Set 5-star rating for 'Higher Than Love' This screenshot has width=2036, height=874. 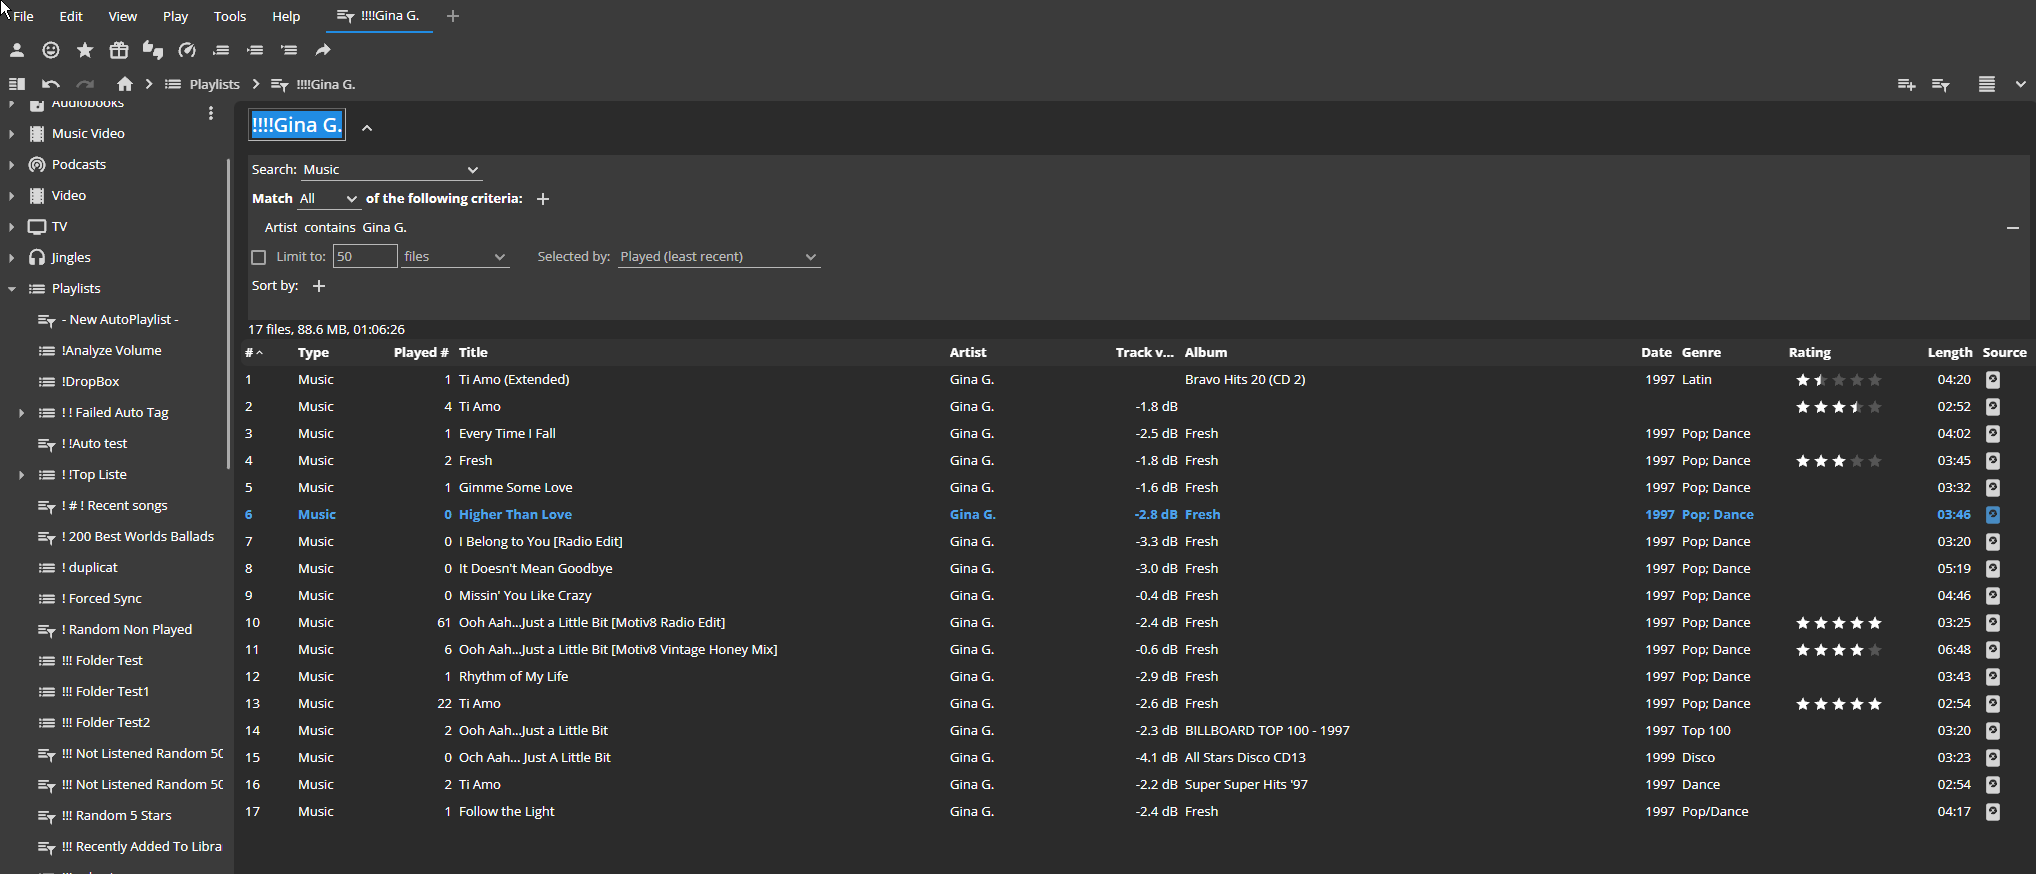click(1874, 515)
